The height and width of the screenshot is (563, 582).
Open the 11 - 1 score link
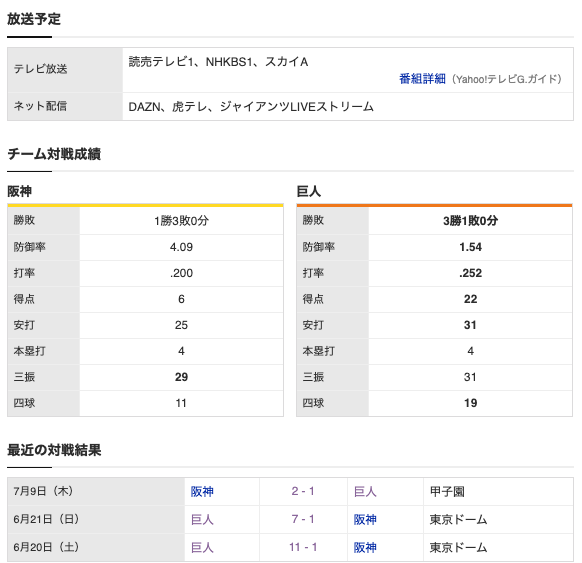tap(303, 547)
